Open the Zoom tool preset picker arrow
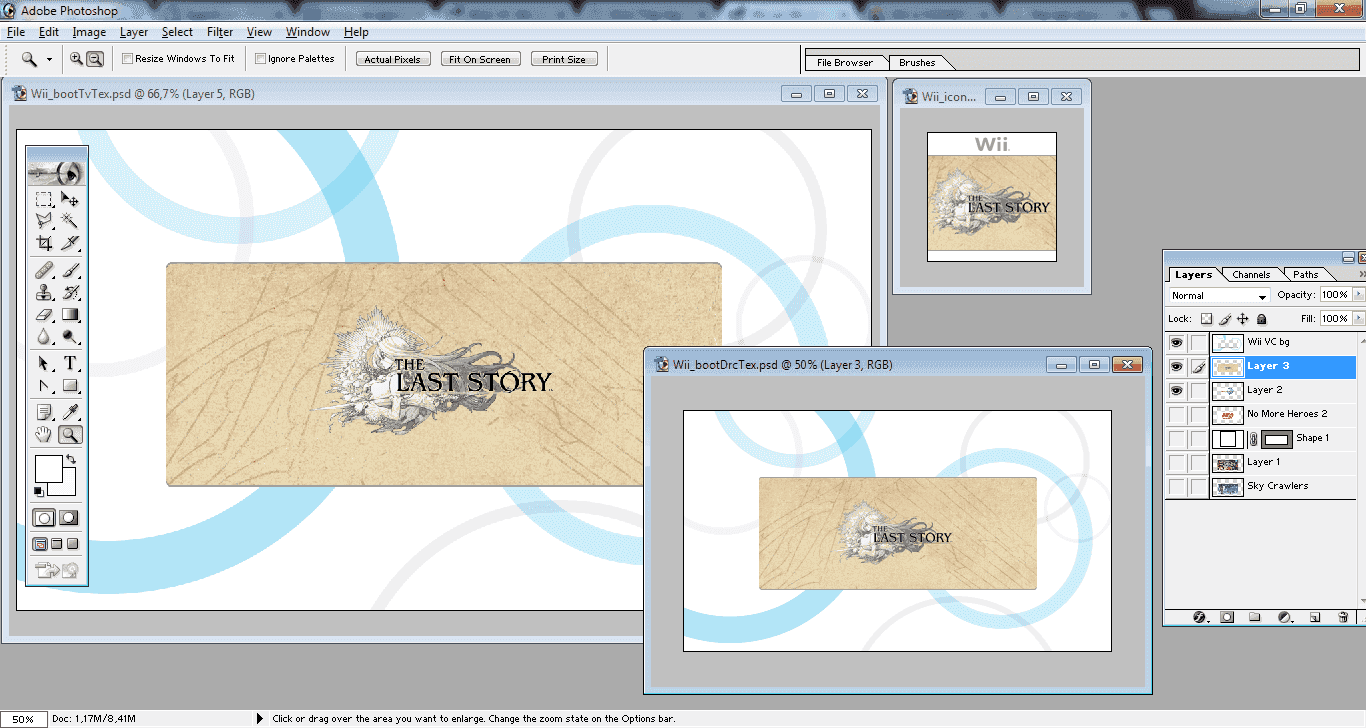The height and width of the screenshot is (728, 1366). coord(49,59)
